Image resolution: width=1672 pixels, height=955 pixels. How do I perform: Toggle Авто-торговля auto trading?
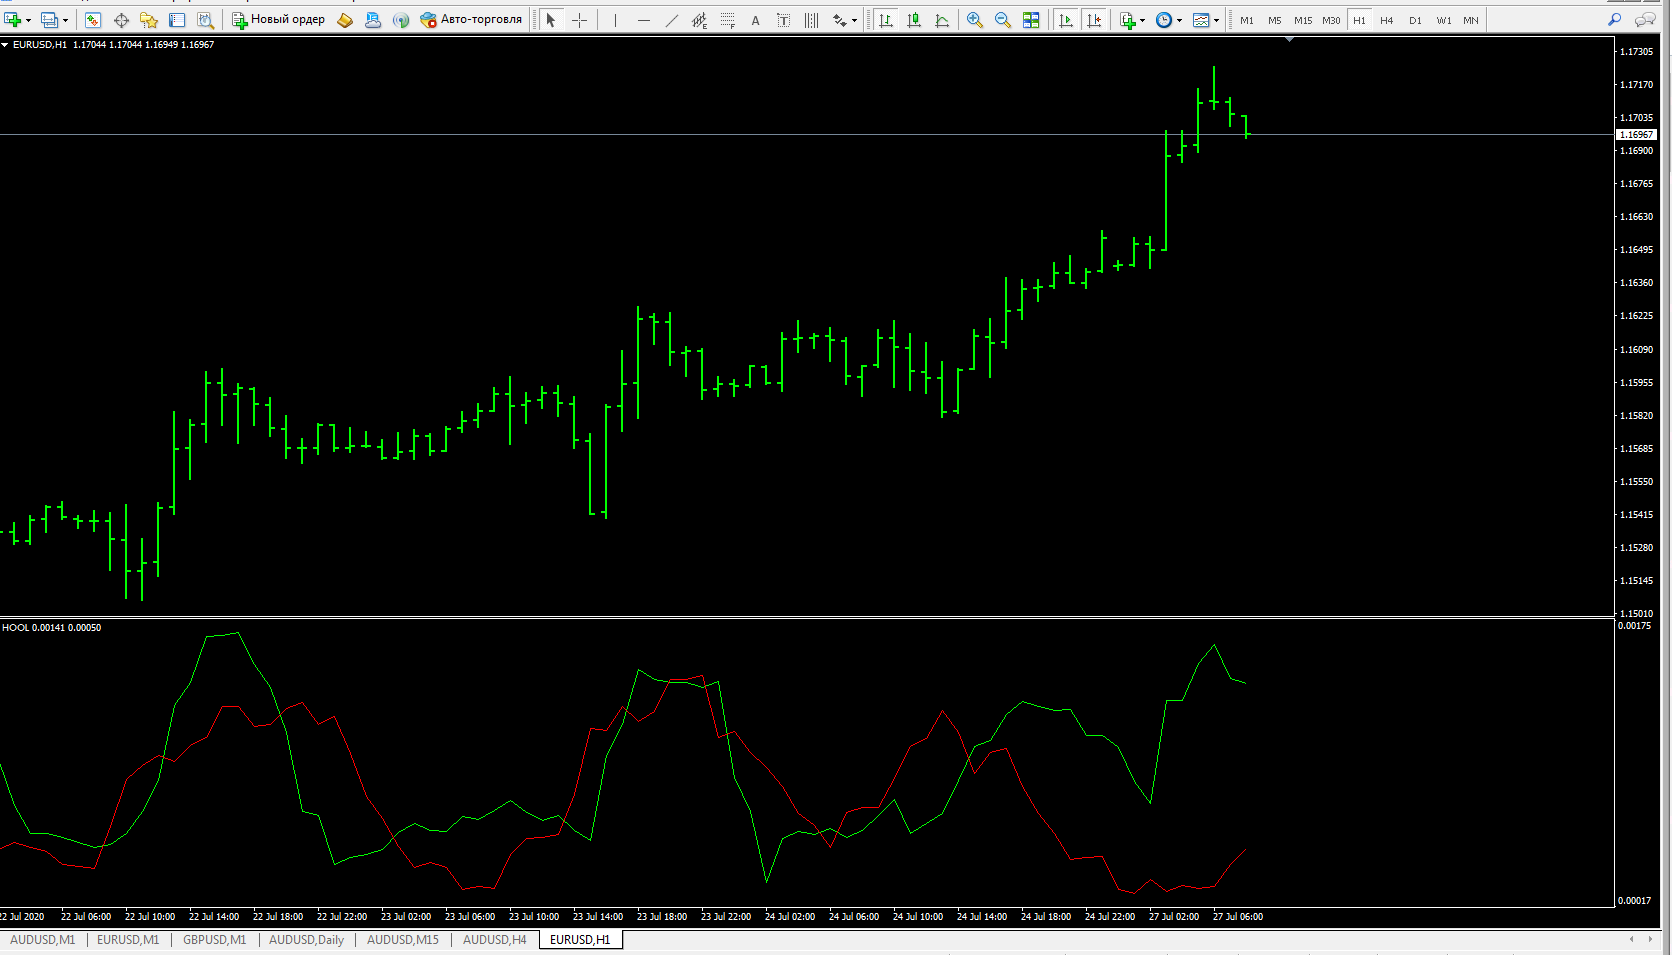471,20
